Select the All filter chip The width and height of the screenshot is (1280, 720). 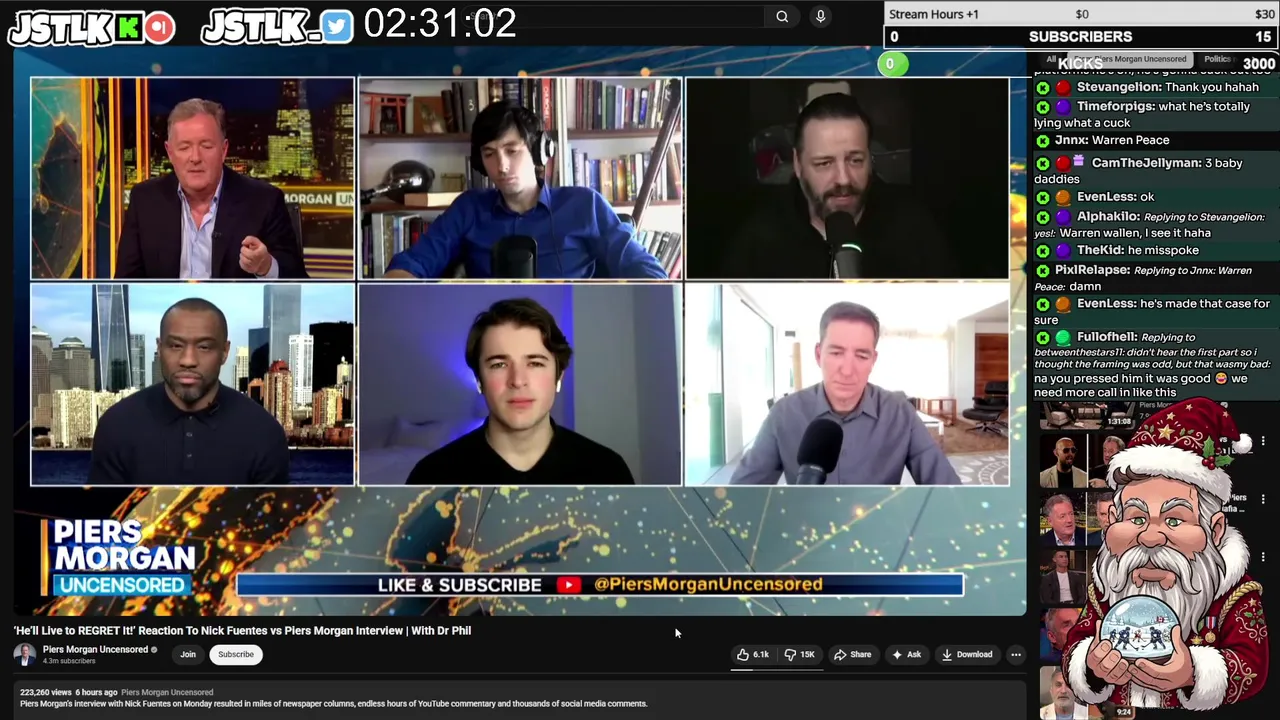(1050, 59)
